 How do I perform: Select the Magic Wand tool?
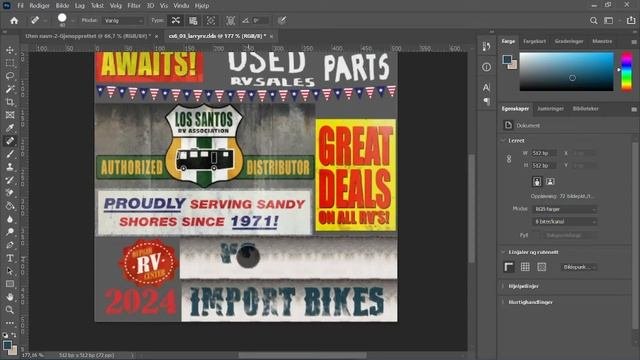10,89
